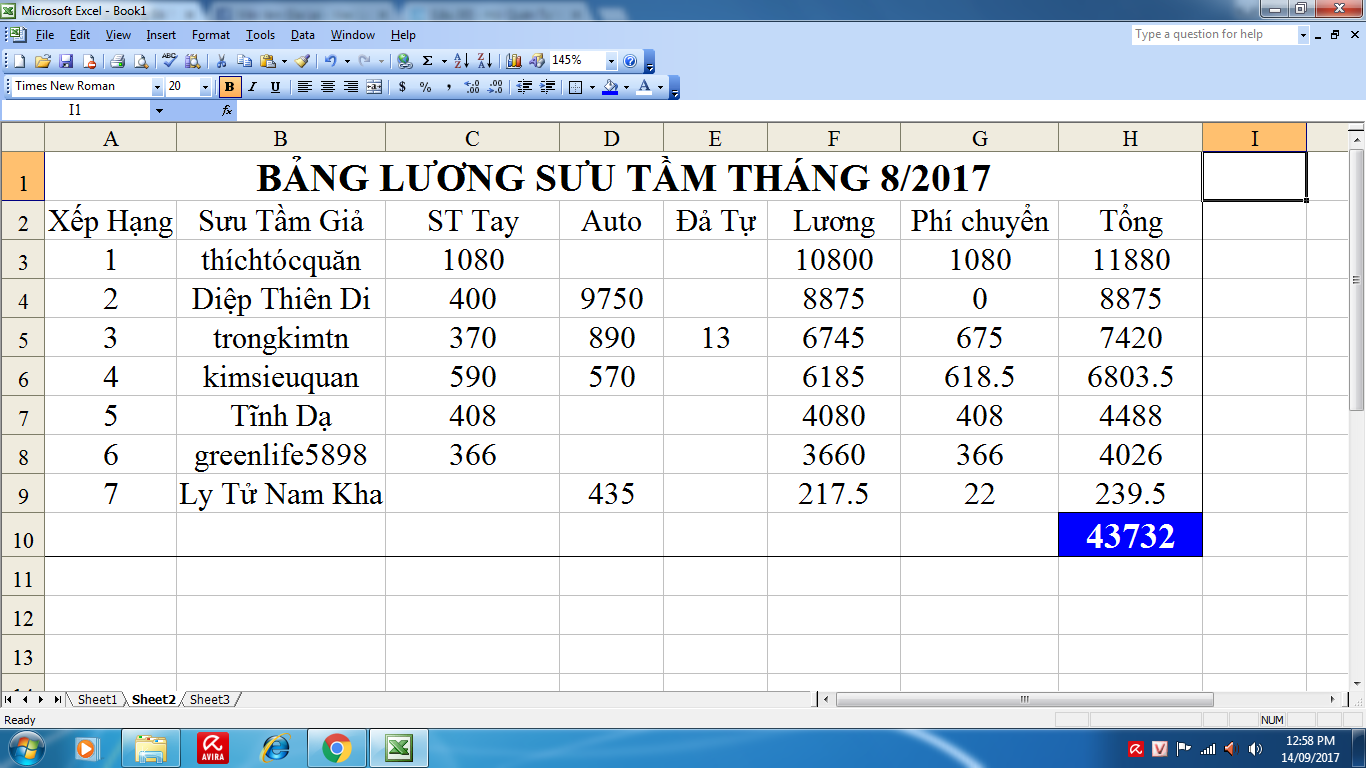Open the Print Preview tool
1366x768 pixels.
[141, 61]
